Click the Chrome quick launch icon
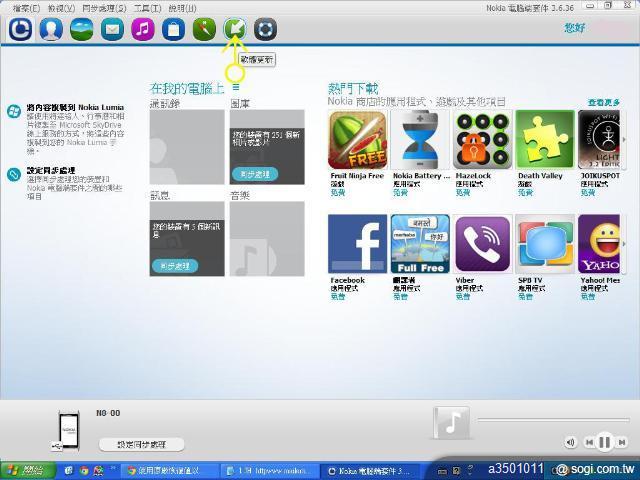The height and width of the screenshot is (480, 640). pos(84,471)
